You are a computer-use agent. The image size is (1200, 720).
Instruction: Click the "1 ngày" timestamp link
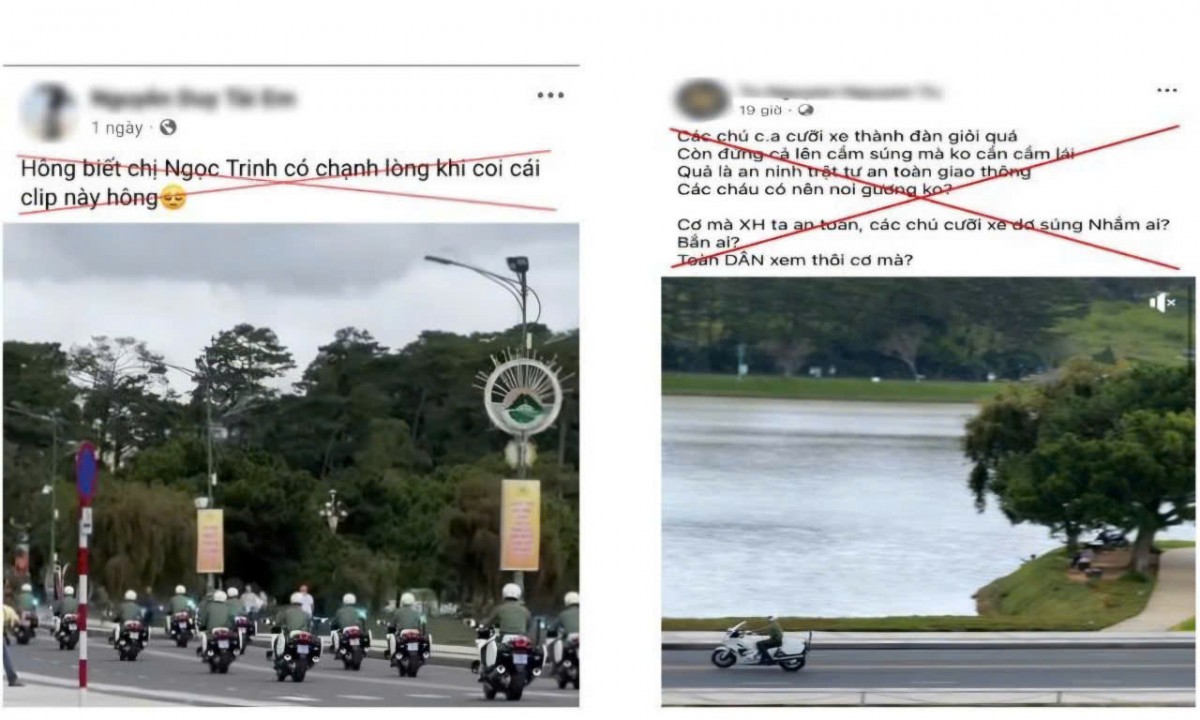coord(117,128)
